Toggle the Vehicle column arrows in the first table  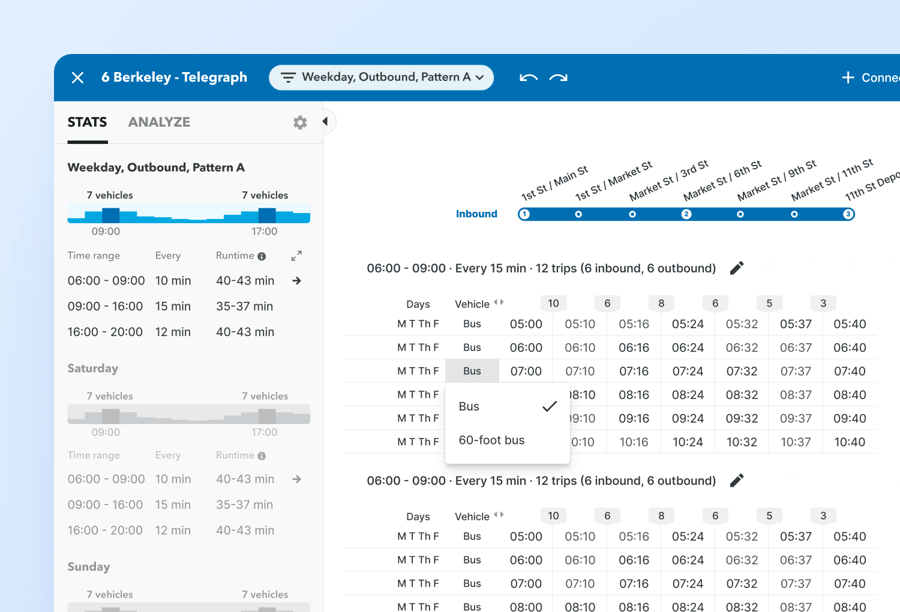tap(499, 303)
